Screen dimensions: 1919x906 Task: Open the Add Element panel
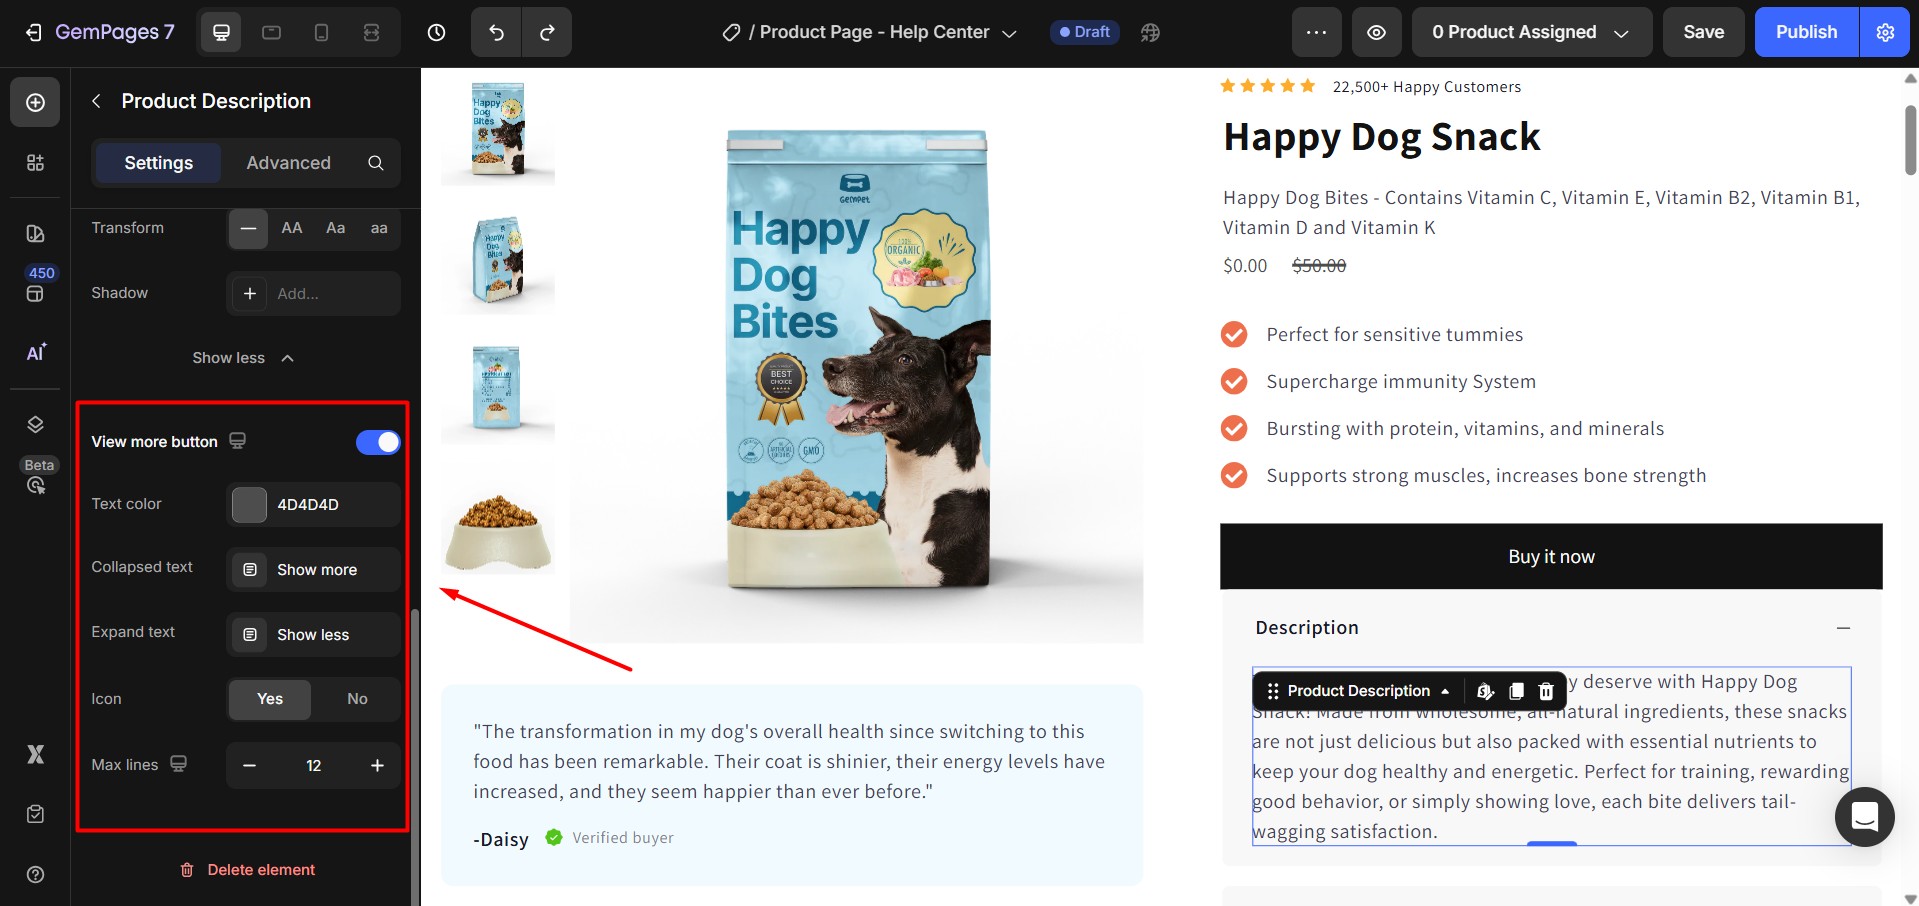click(x=35, y=102)
